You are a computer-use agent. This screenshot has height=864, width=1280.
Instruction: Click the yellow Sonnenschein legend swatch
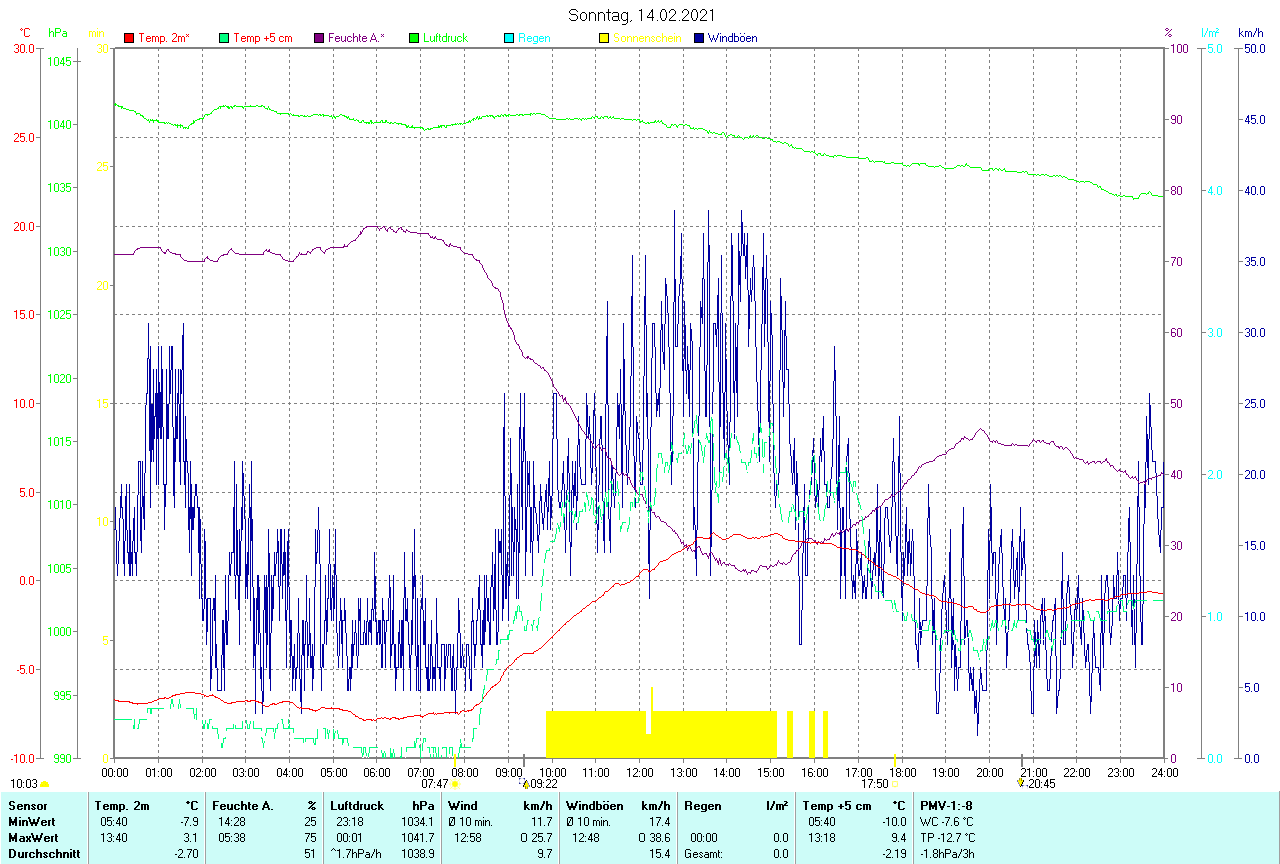[x=604, y=38]
